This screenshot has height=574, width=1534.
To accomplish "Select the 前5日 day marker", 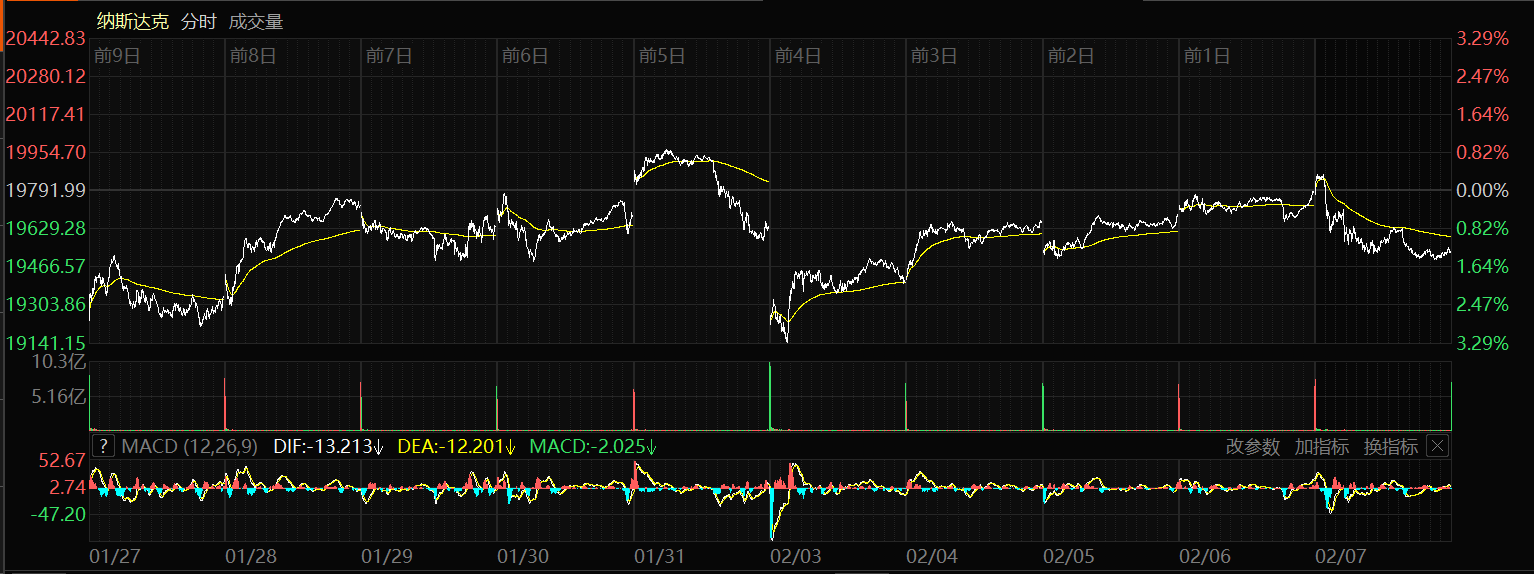I will coord(662,55).
